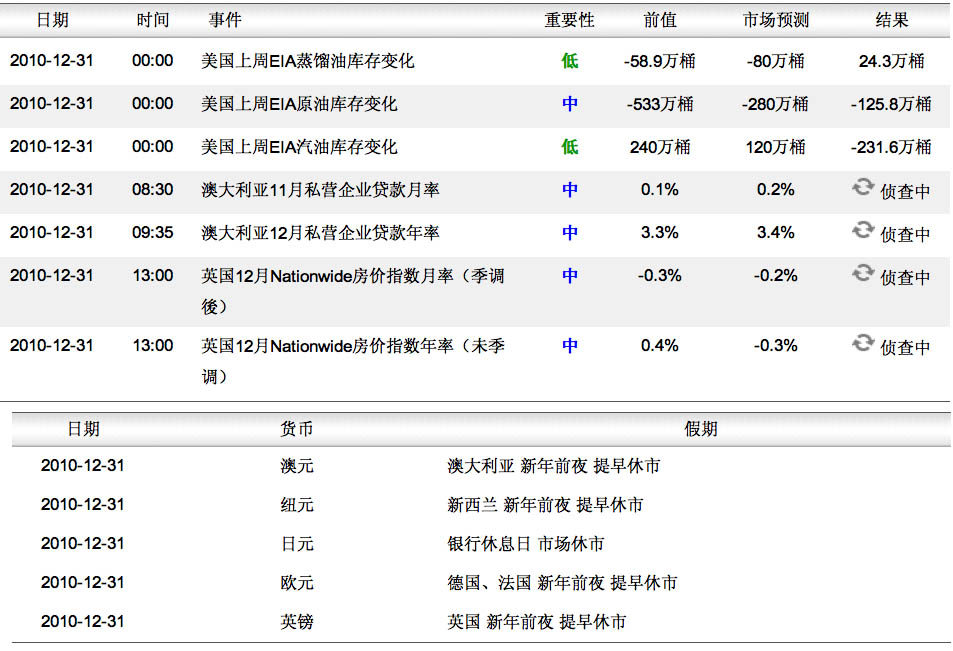Image resolution: width=953 pixels, height=651 pixels.
Task: Select event 澳大利亚11月私营企业贷款月率
Action: click(x=320, y=190)
